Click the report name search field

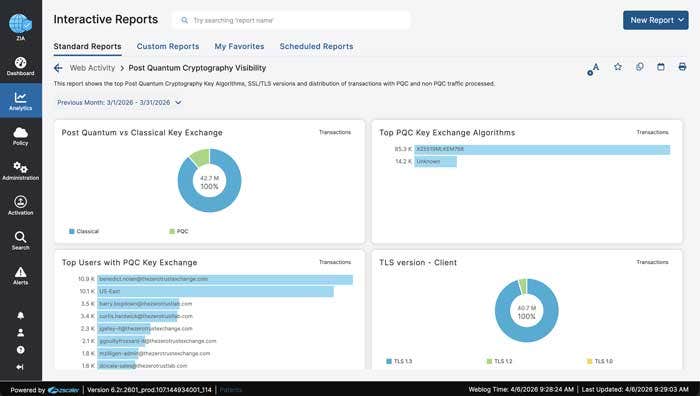point(291,20)
